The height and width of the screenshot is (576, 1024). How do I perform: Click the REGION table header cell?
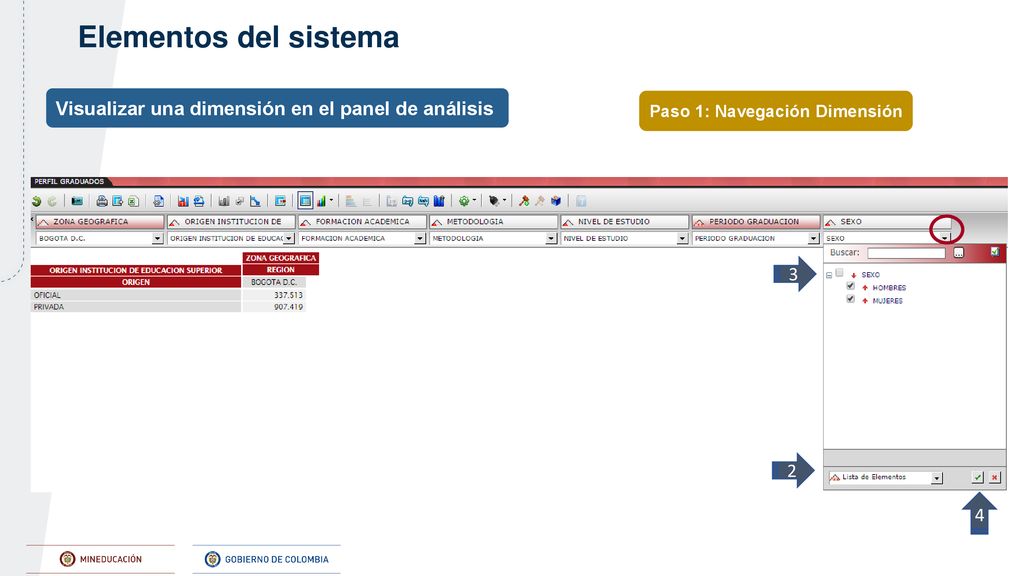pos(281,270)
